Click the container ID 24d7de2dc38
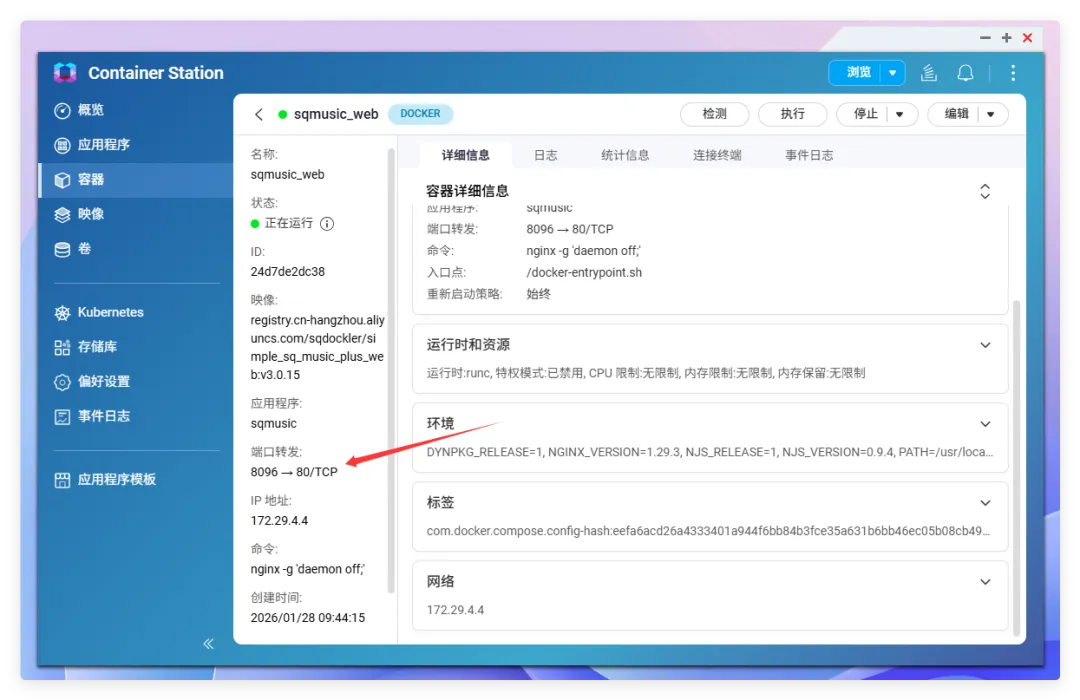This screenshot has width=1080, height=700. coord(288,271)
